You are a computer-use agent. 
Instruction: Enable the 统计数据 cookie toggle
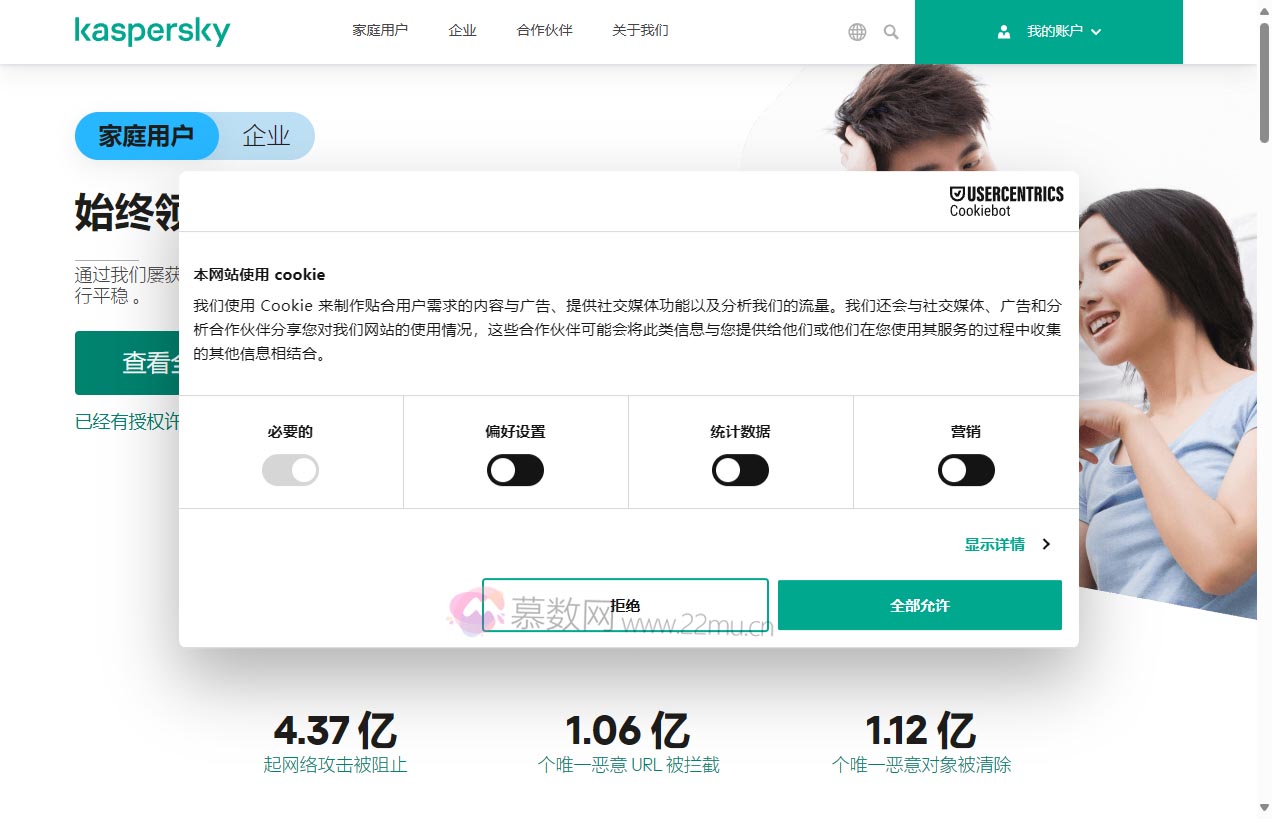(740, 470)
